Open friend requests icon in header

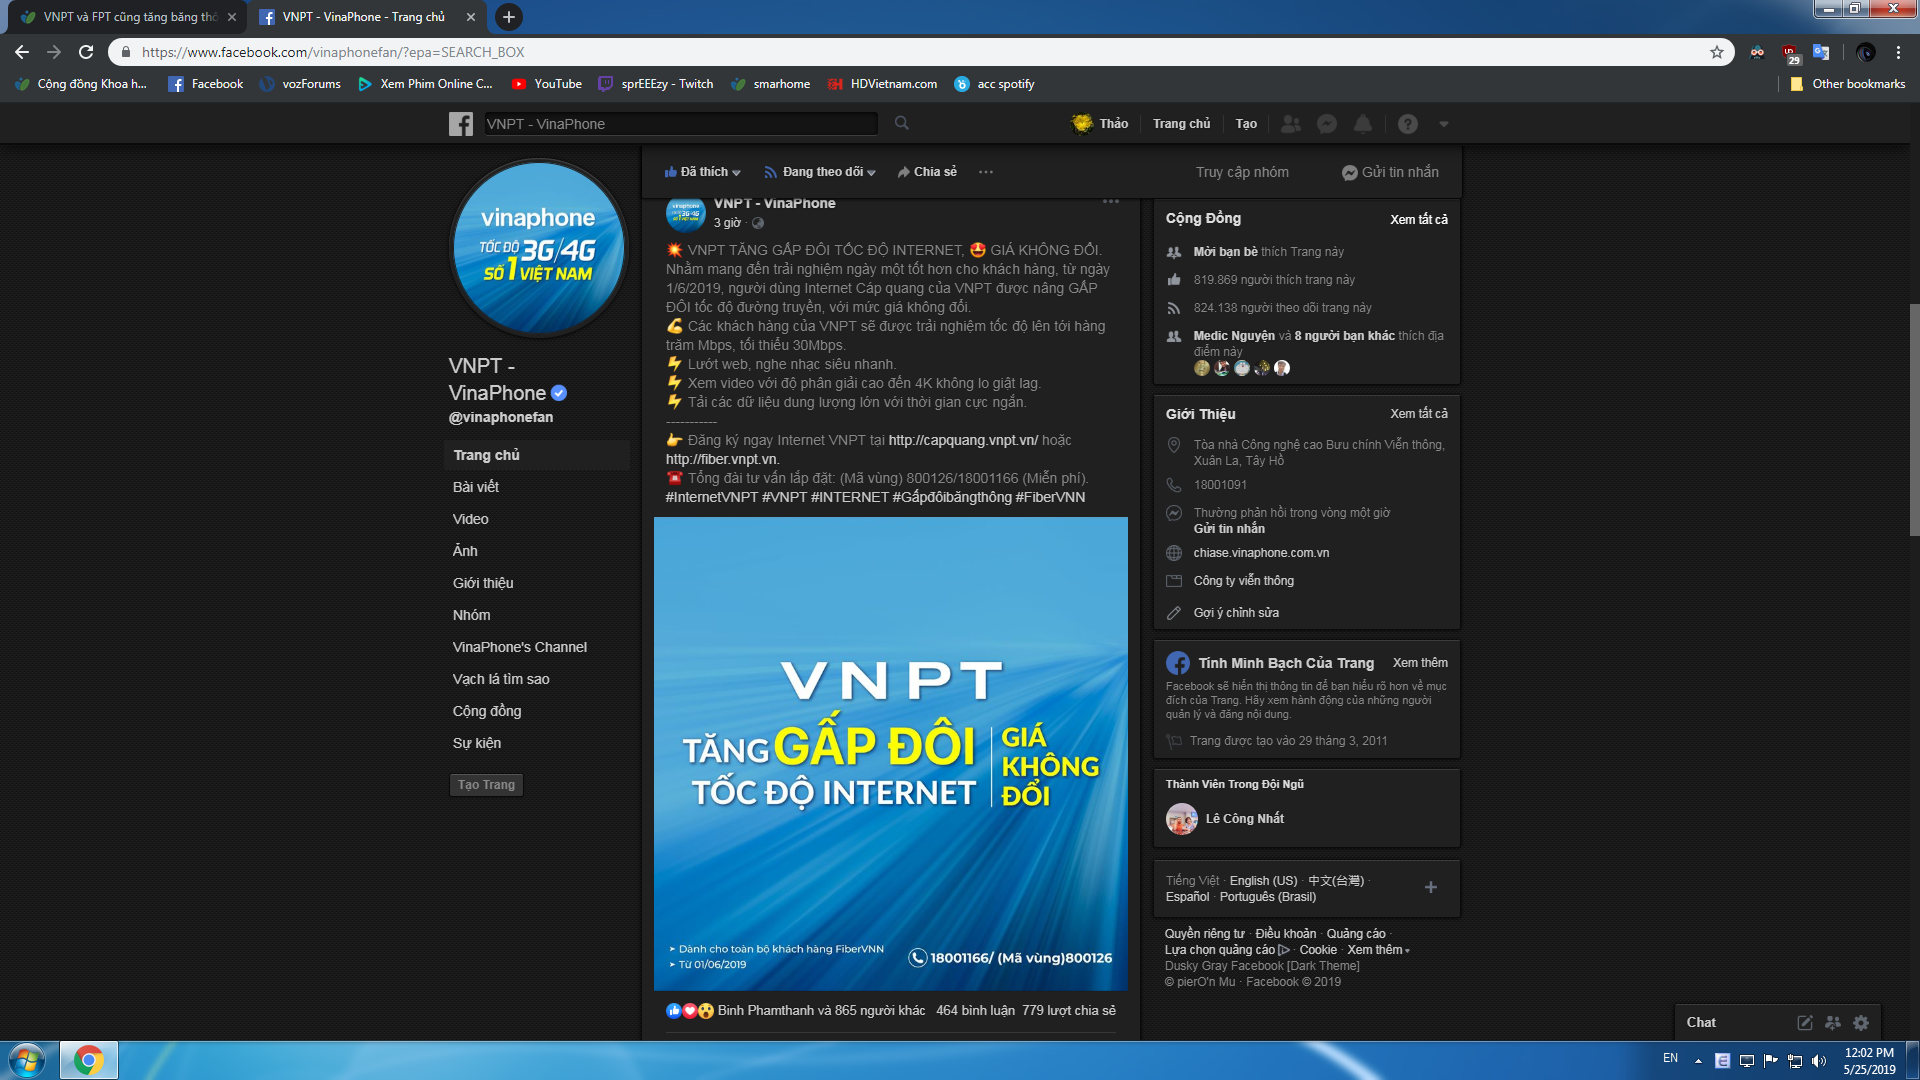(1291, 124)
